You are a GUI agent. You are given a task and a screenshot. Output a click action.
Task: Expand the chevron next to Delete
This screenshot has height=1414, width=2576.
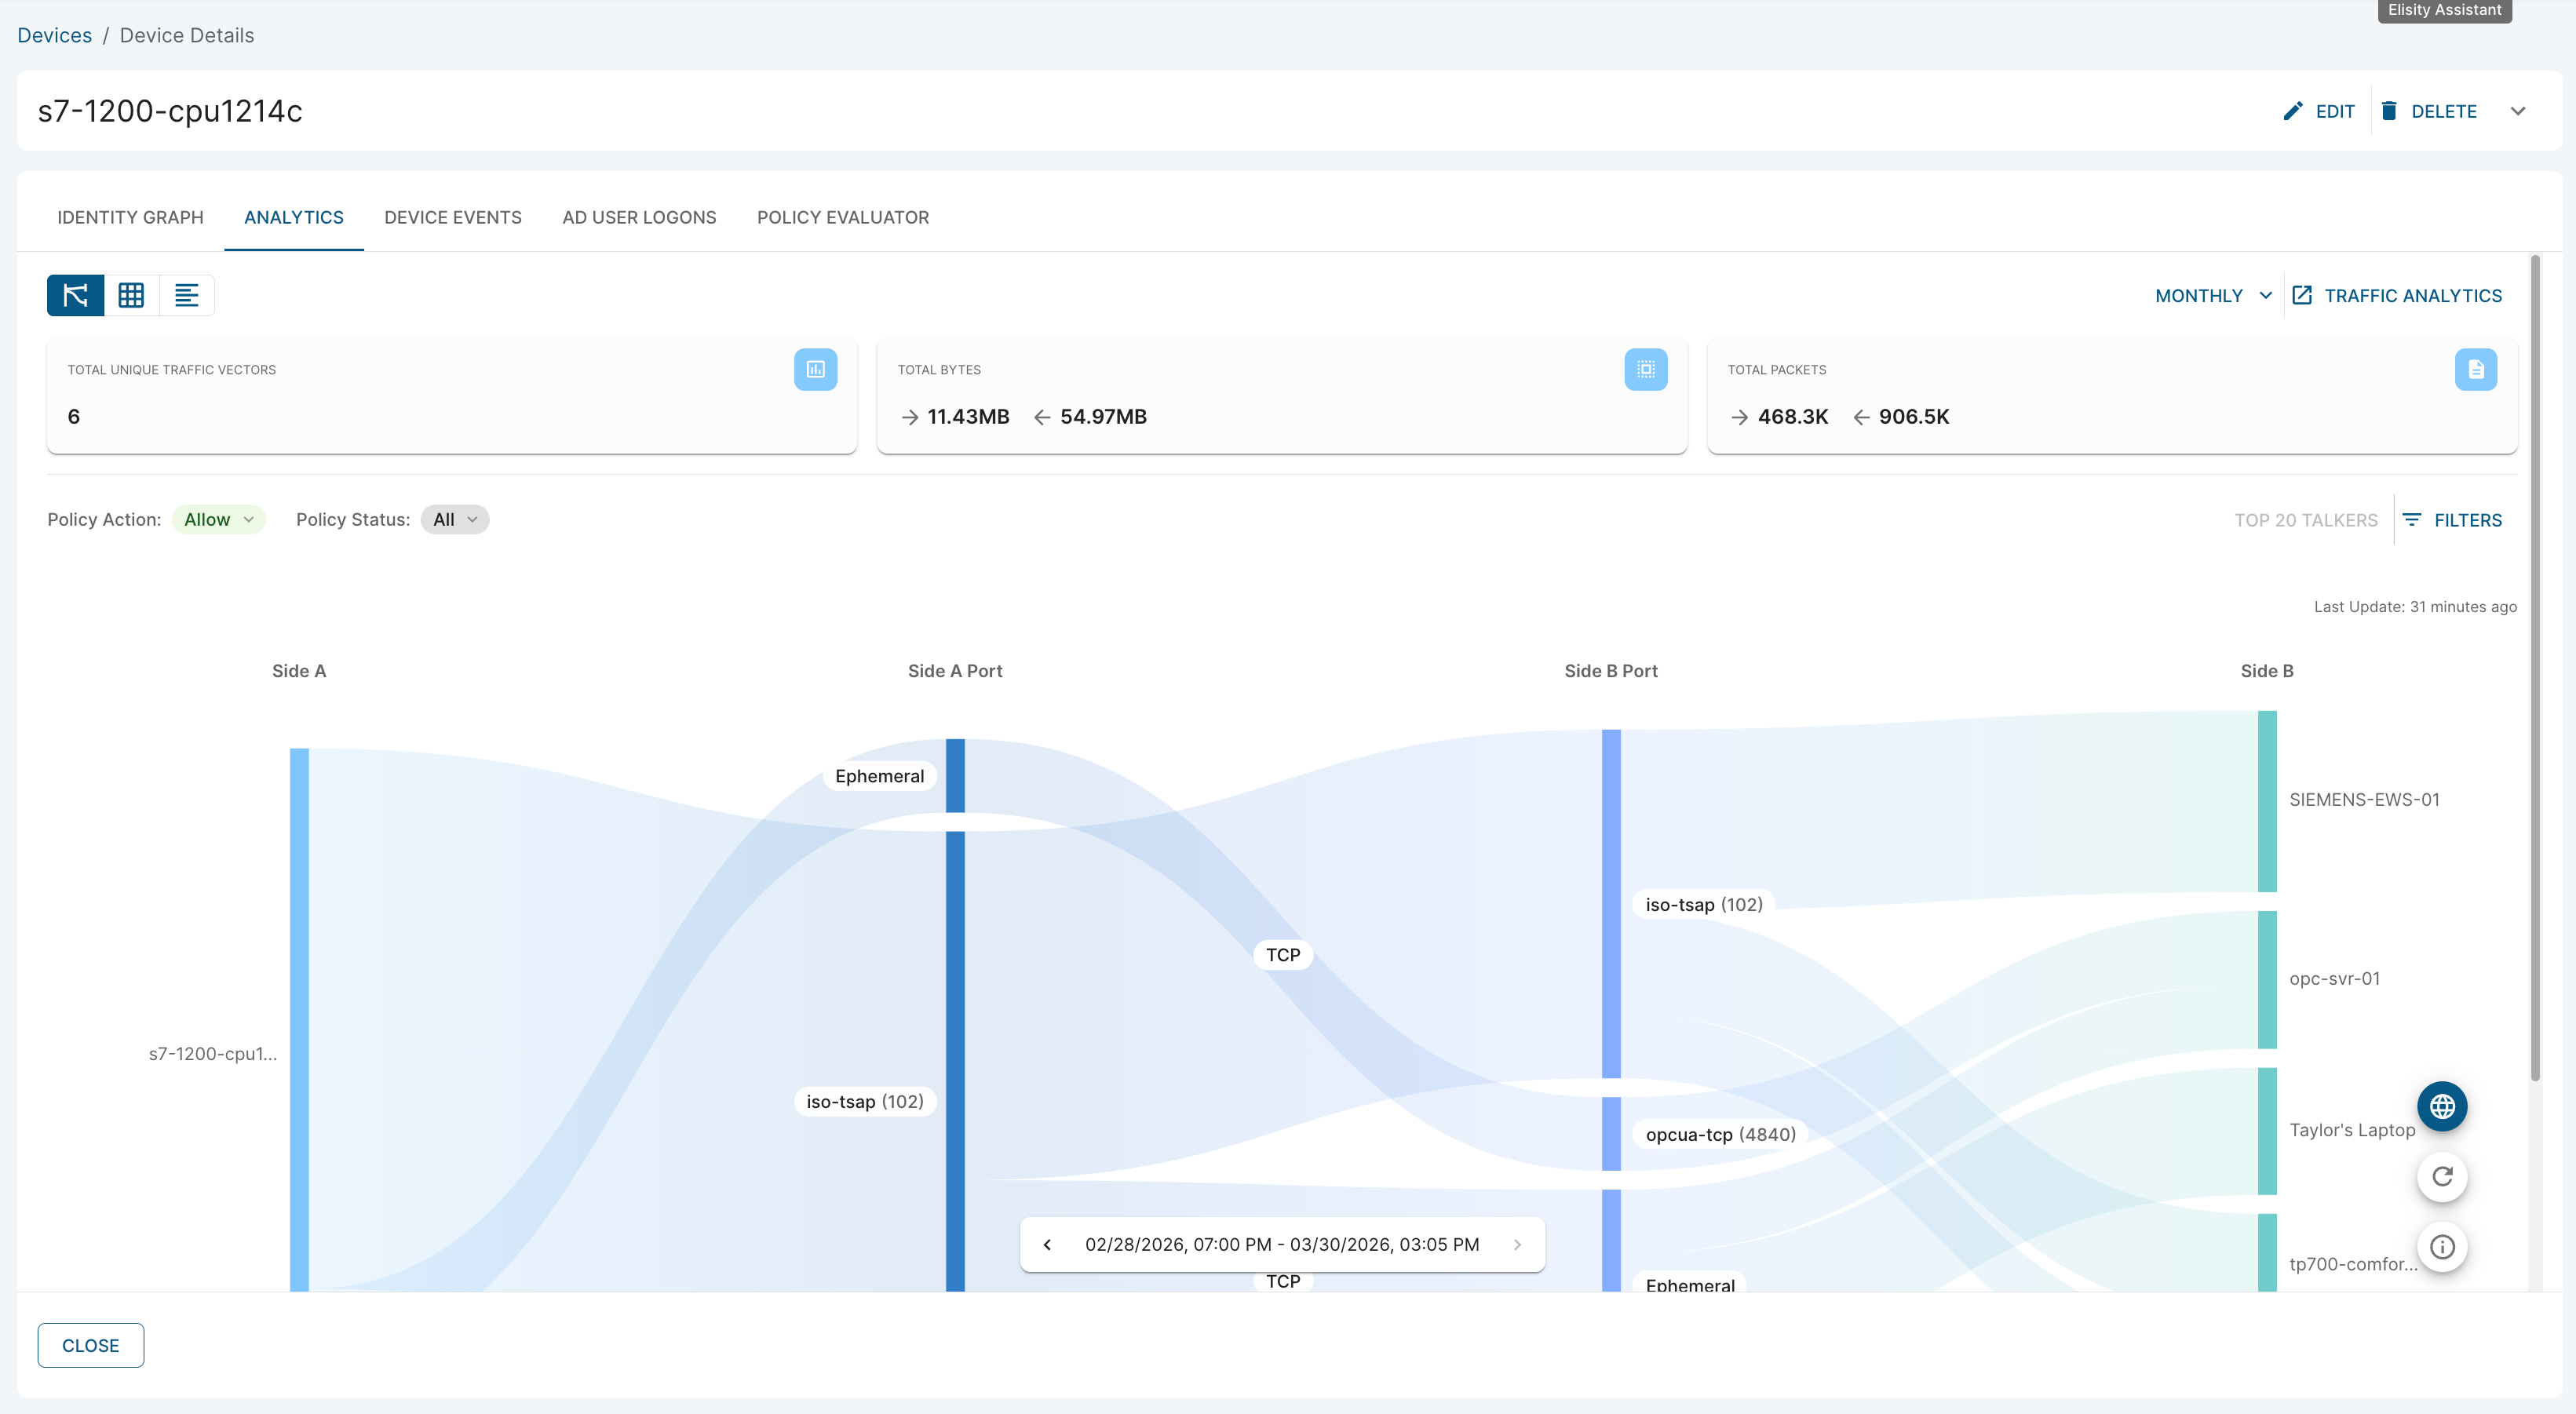click(x=2517, y=111)
